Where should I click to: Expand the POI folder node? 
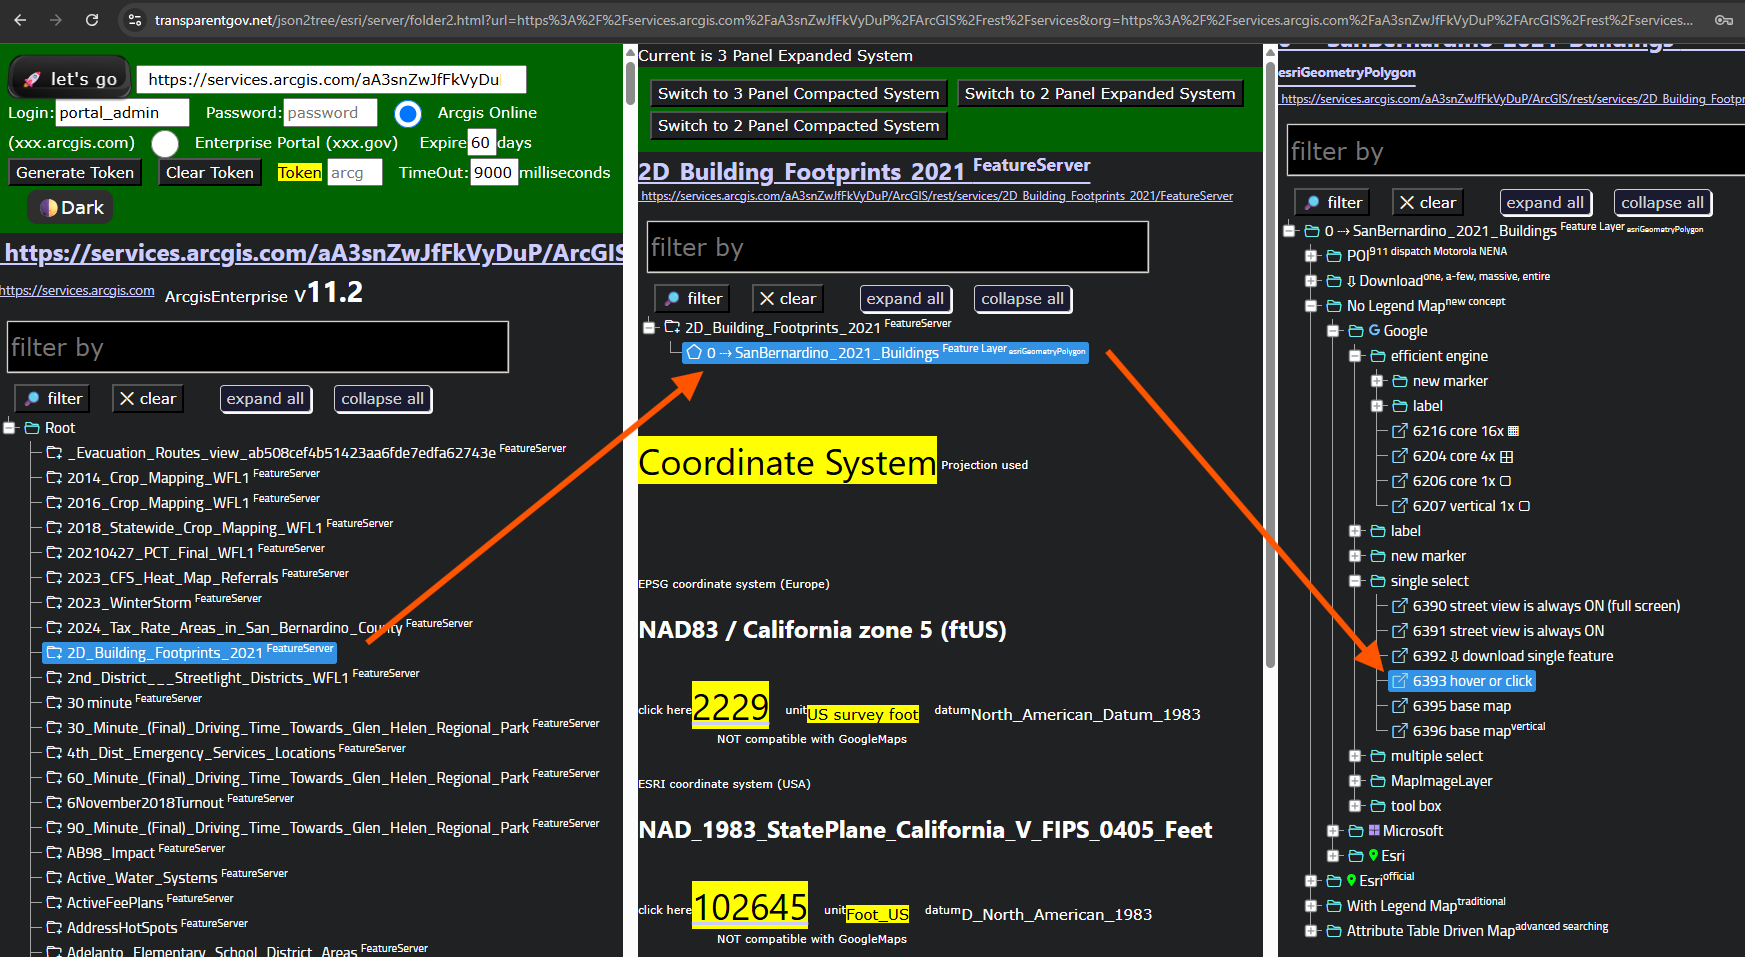click(x=1311, y=256)
